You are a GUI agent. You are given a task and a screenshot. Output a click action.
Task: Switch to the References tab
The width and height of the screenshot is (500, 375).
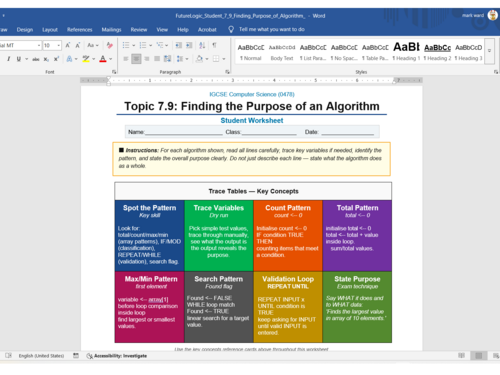[x=79, y=30]
